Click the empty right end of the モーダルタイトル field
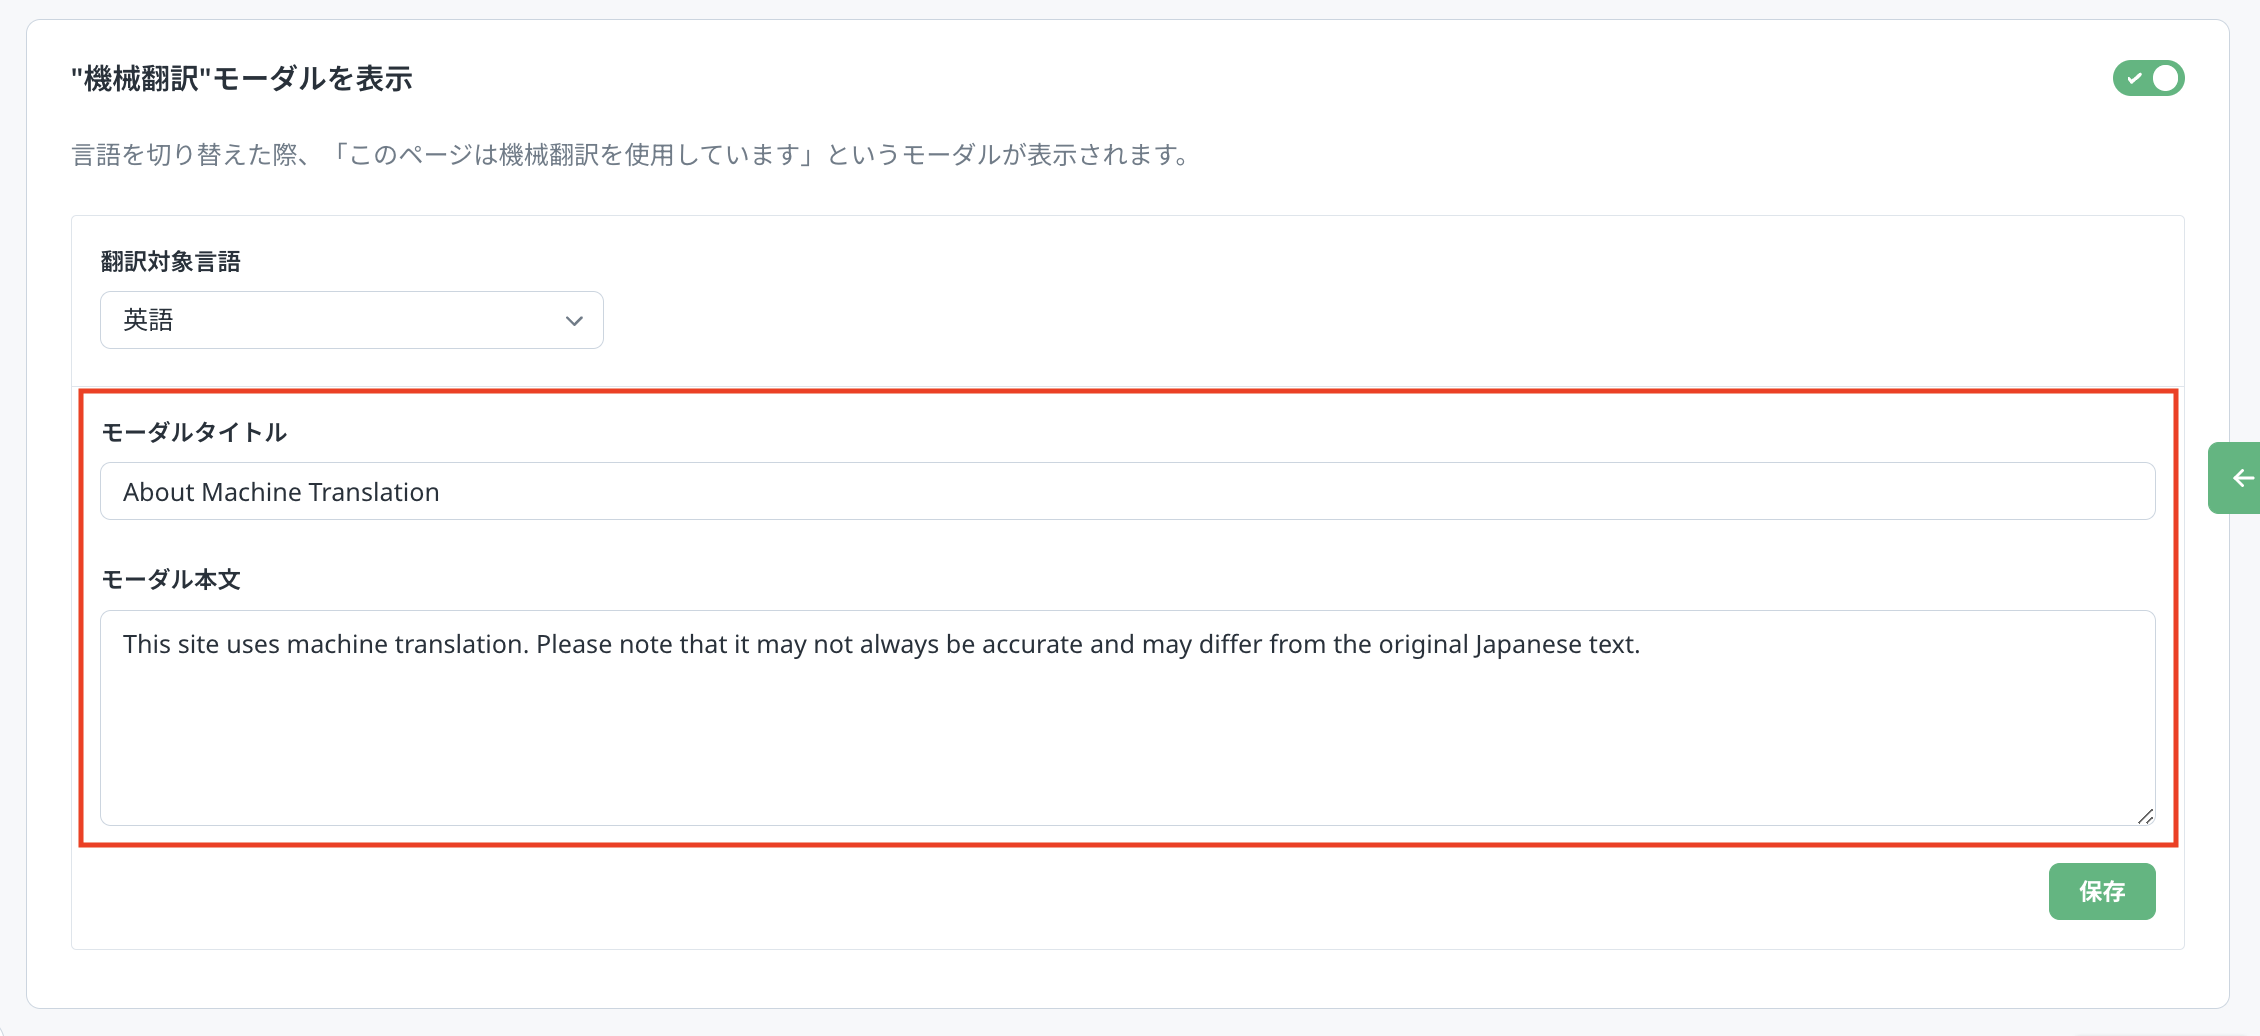 click(1900, 491)
